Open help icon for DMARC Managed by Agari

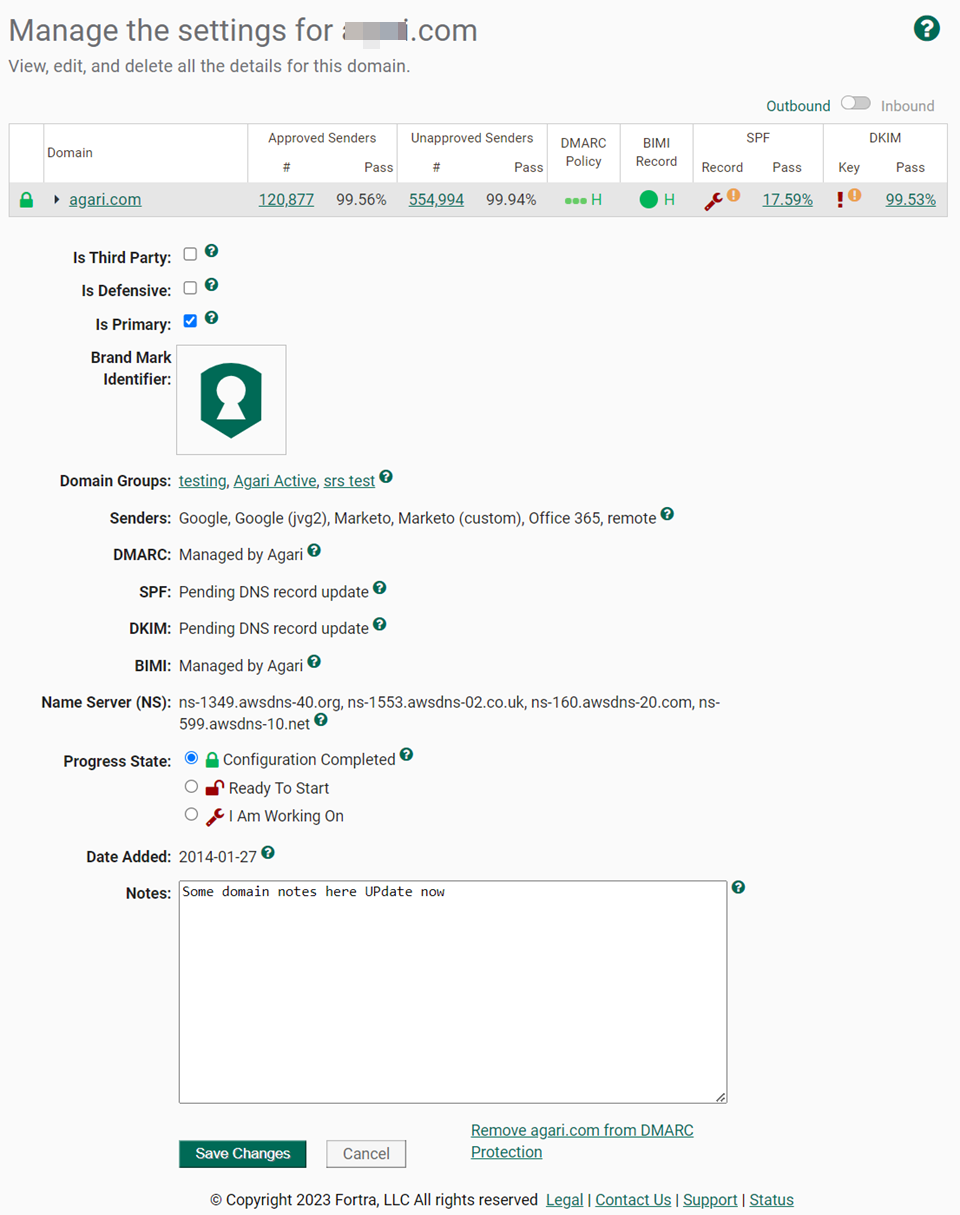click(x=314, y=551)
